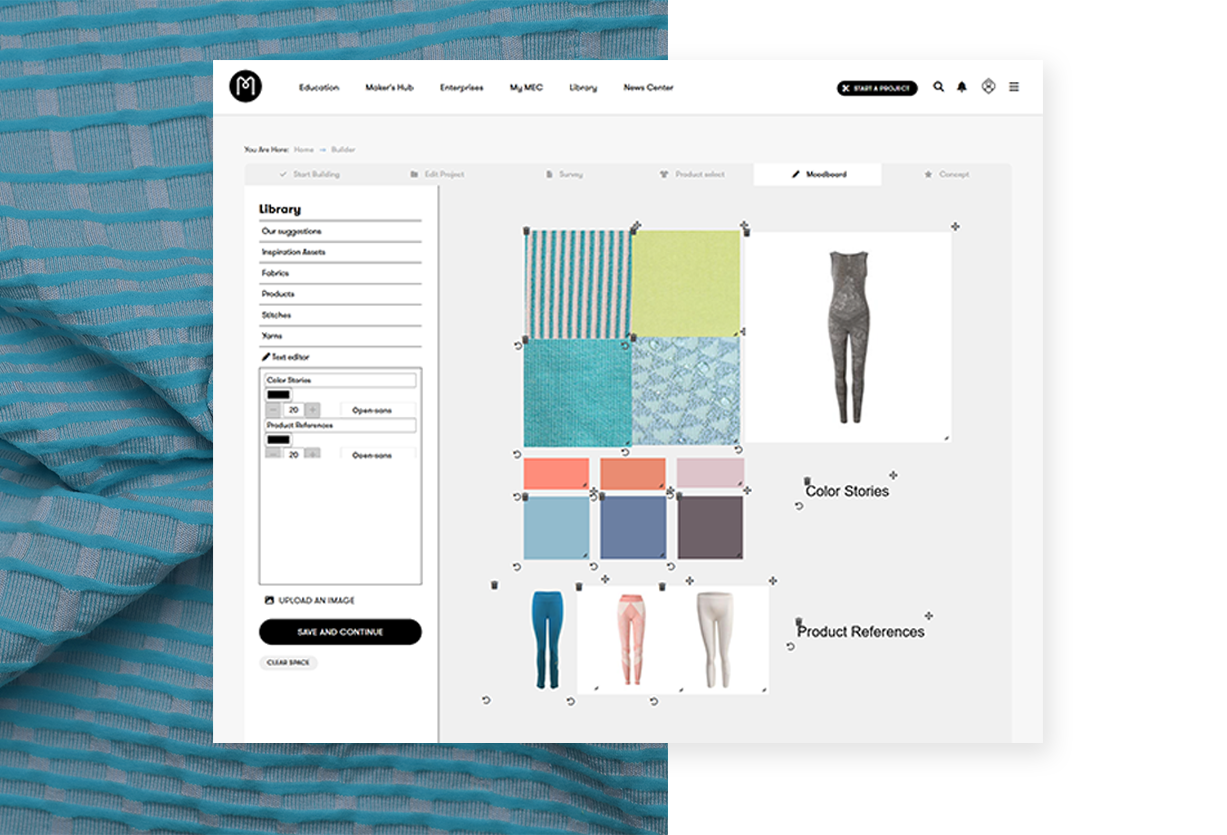The image size is (1227, 835).
Task: Click the move handle on jumpsuit image
Action: pyautogui.click(x=955, y=227)
